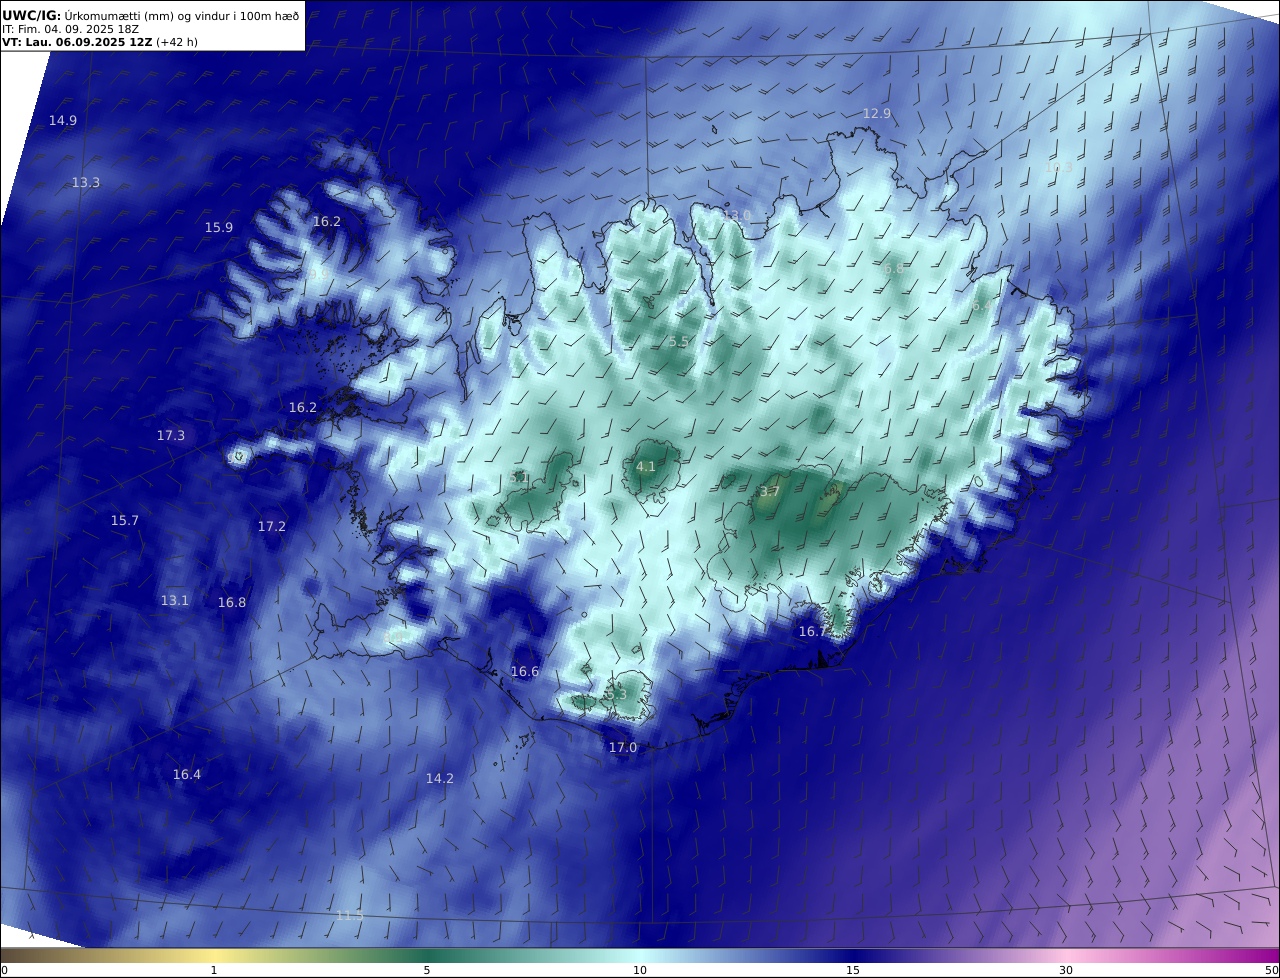Viewport: 1280px width, 978px height.
Task: Click the 17.0 value on the map
Action: pos(623,748)
